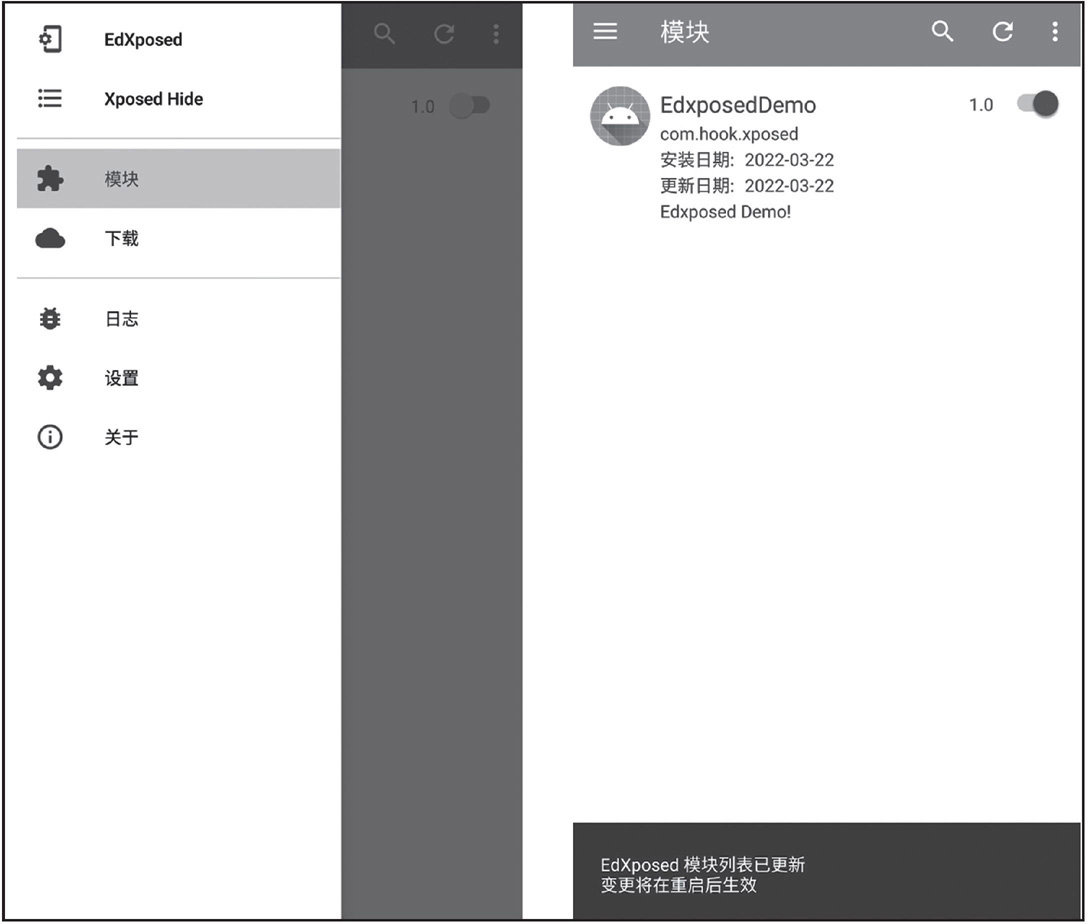The width and height of the screenshot is (1087, 924).
Task: Open 下载 in the navigation drawer
Action: click(x=178, y=238)
